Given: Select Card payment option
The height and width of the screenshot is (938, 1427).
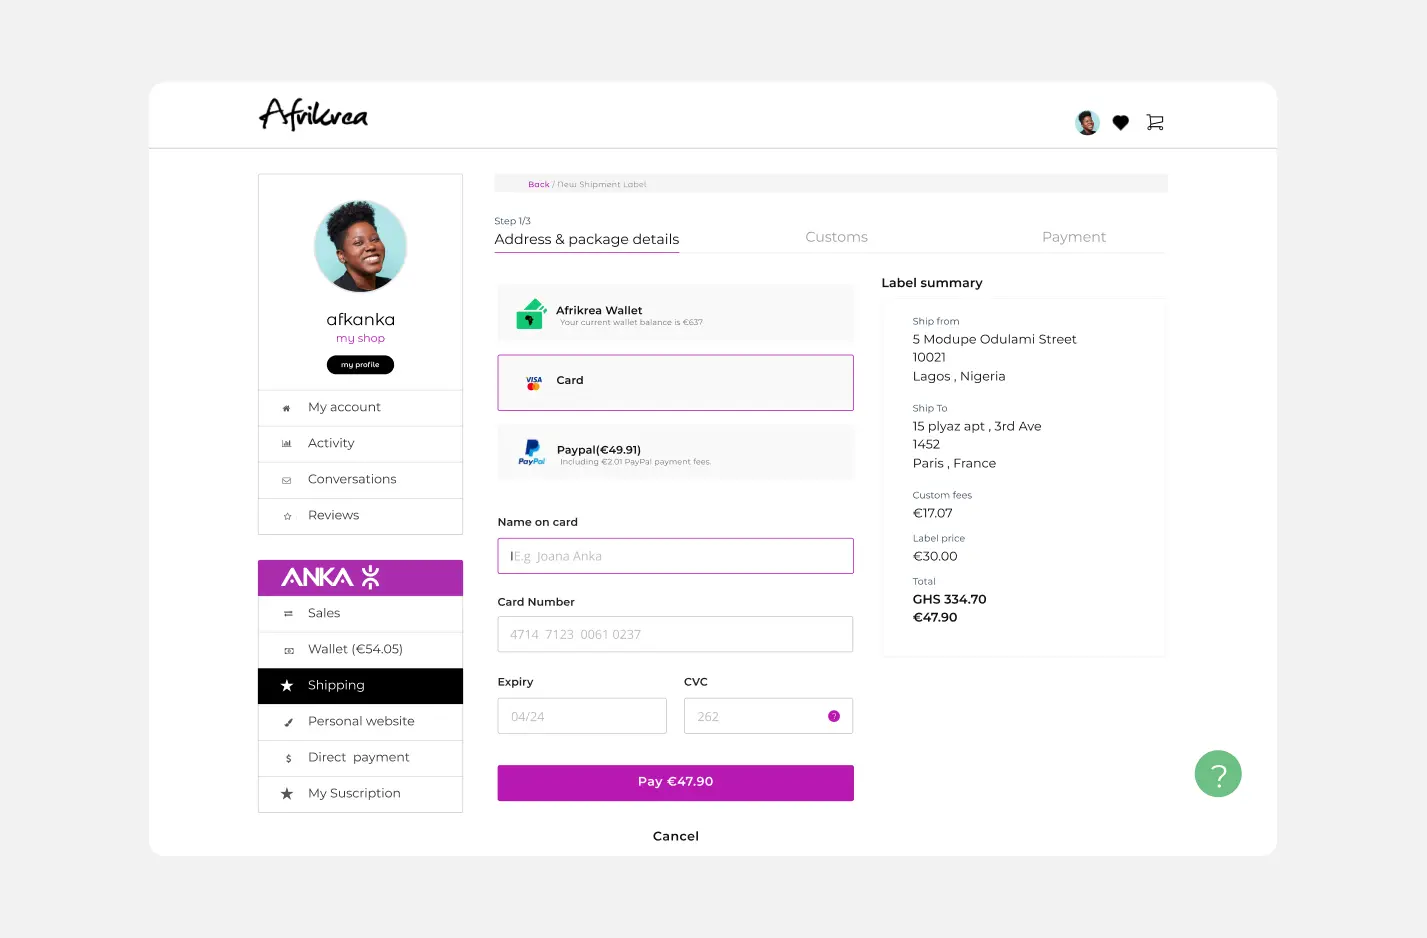Looking at the screenshot, I should click(x=676, y=383).
